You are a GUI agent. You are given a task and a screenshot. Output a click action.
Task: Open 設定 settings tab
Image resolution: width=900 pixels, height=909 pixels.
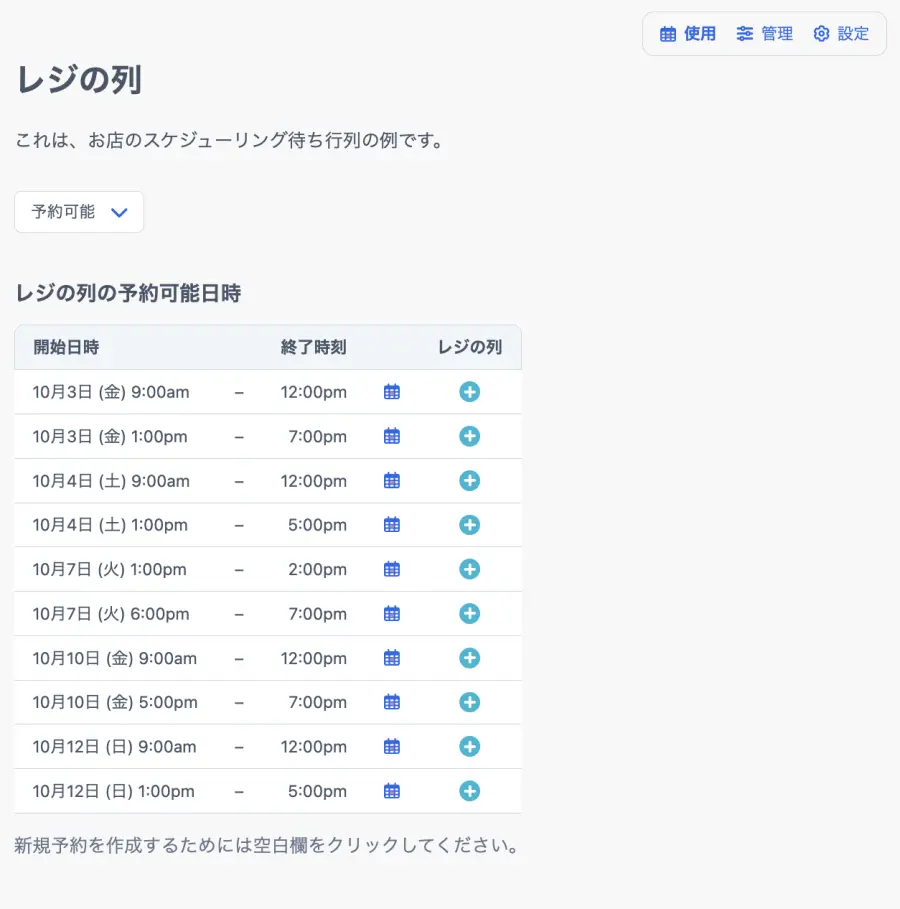tap(841, 34)
